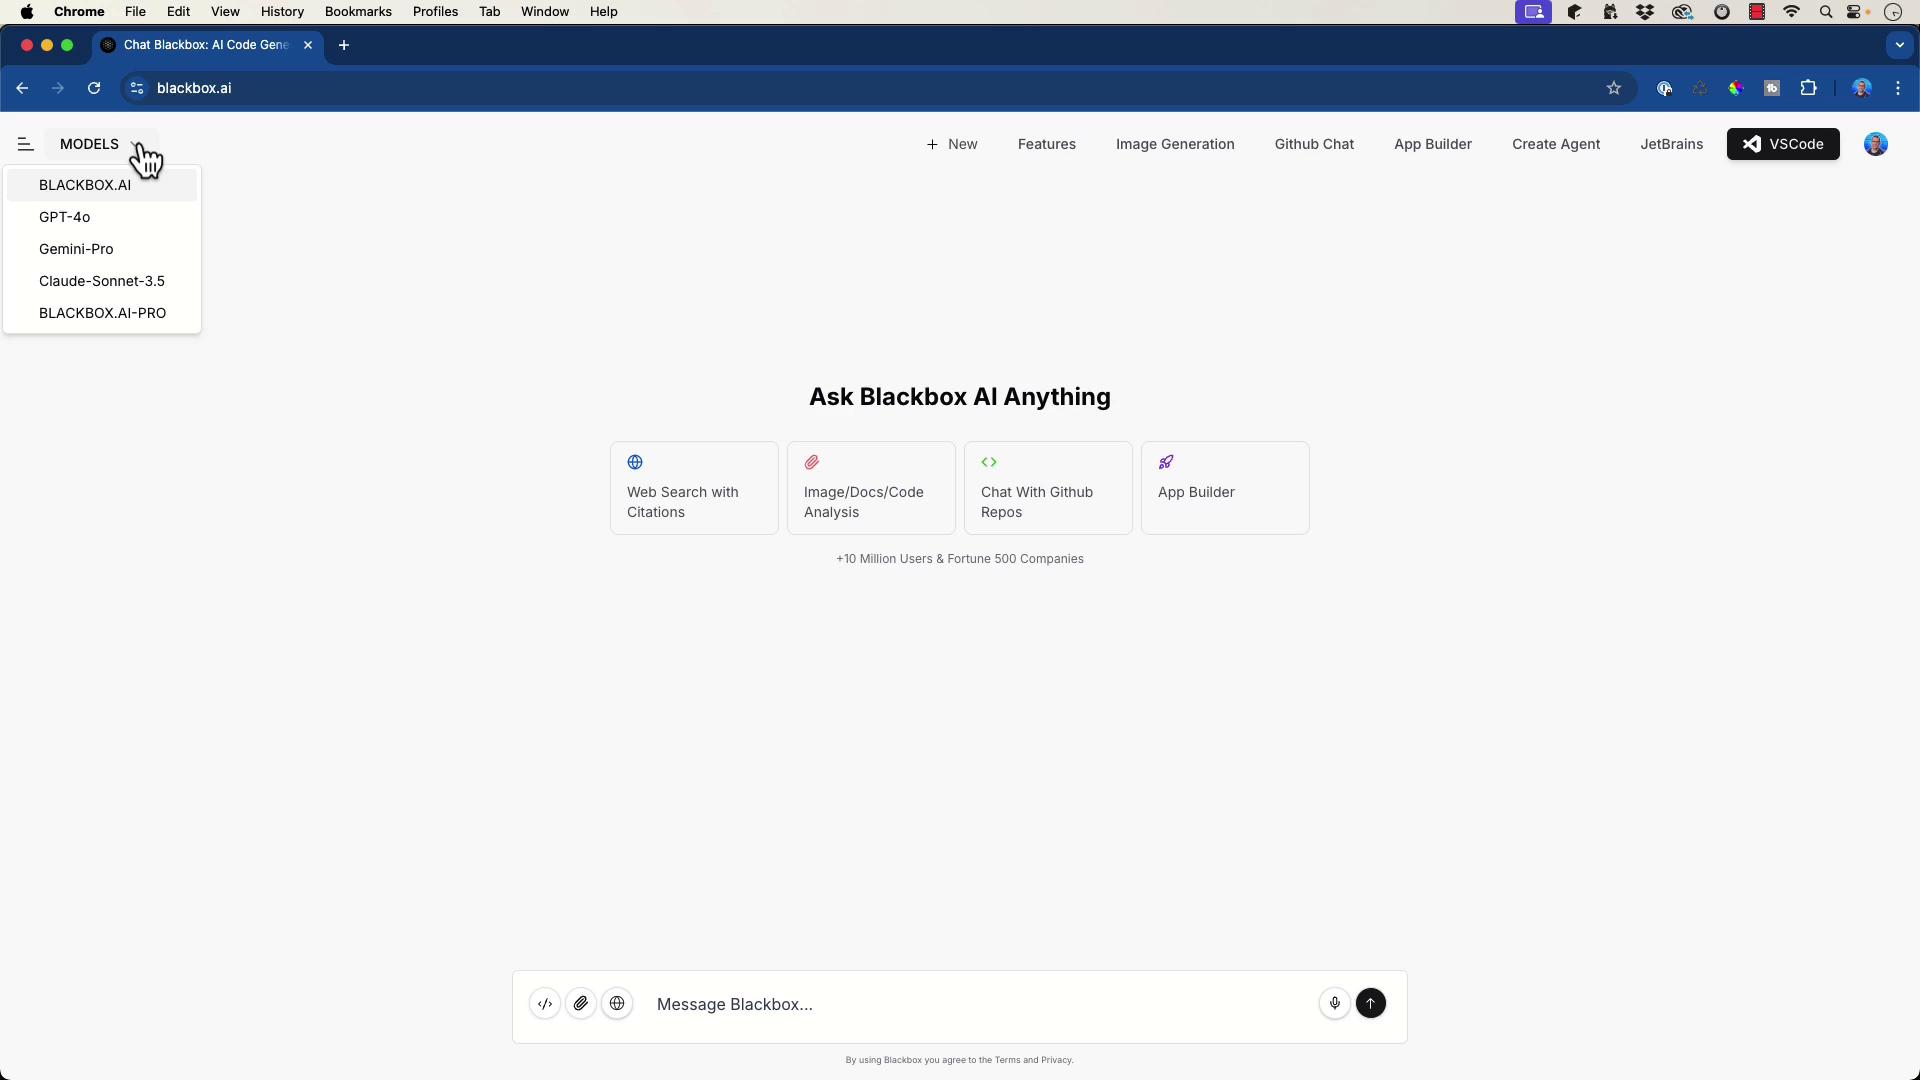Open the user profile avatar on the page
This screenshot has width=1920, height=1080.
tap(1875, 144)
